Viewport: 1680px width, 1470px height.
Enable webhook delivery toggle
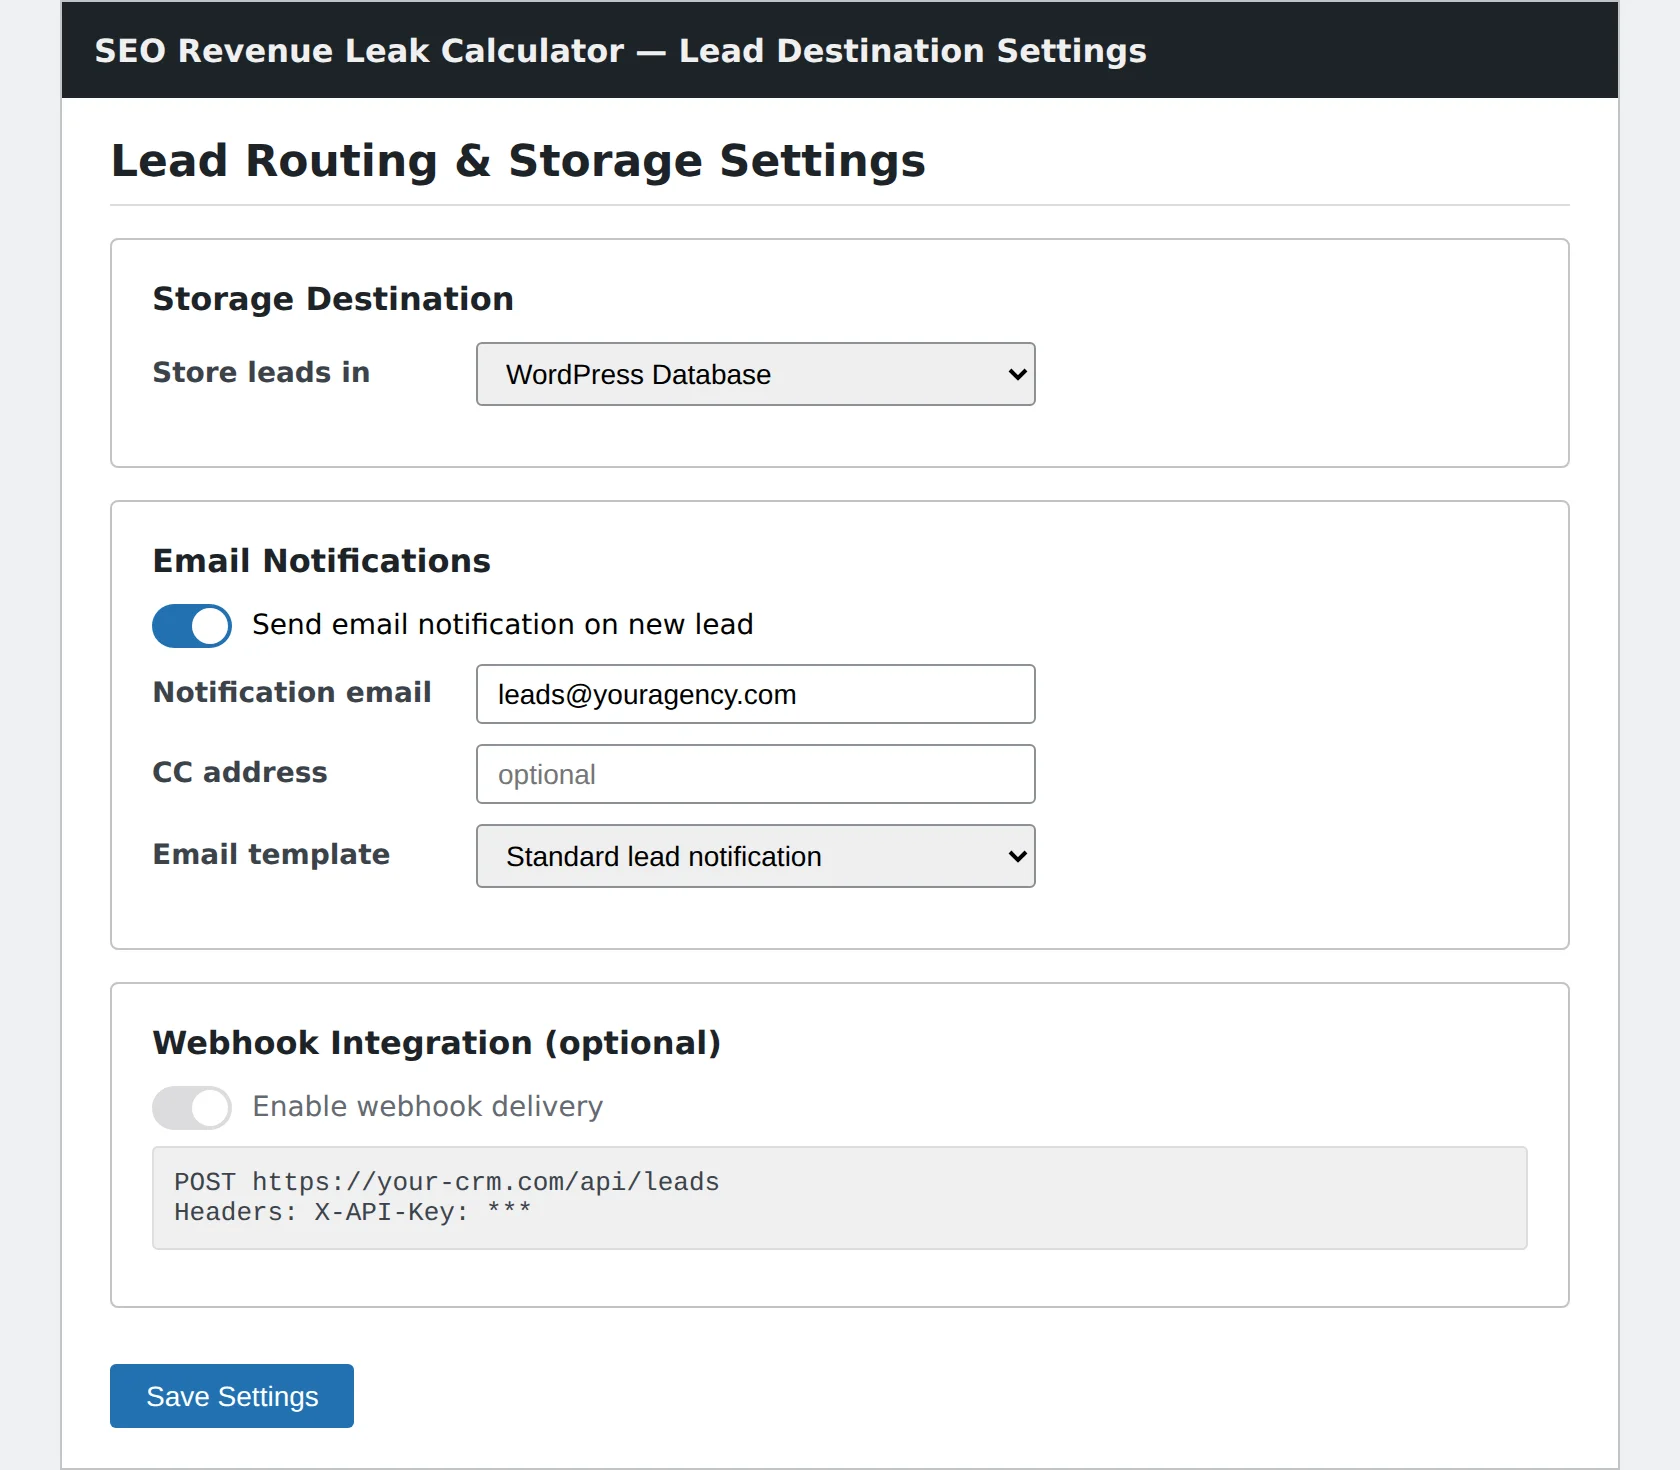pos(192,1108)
